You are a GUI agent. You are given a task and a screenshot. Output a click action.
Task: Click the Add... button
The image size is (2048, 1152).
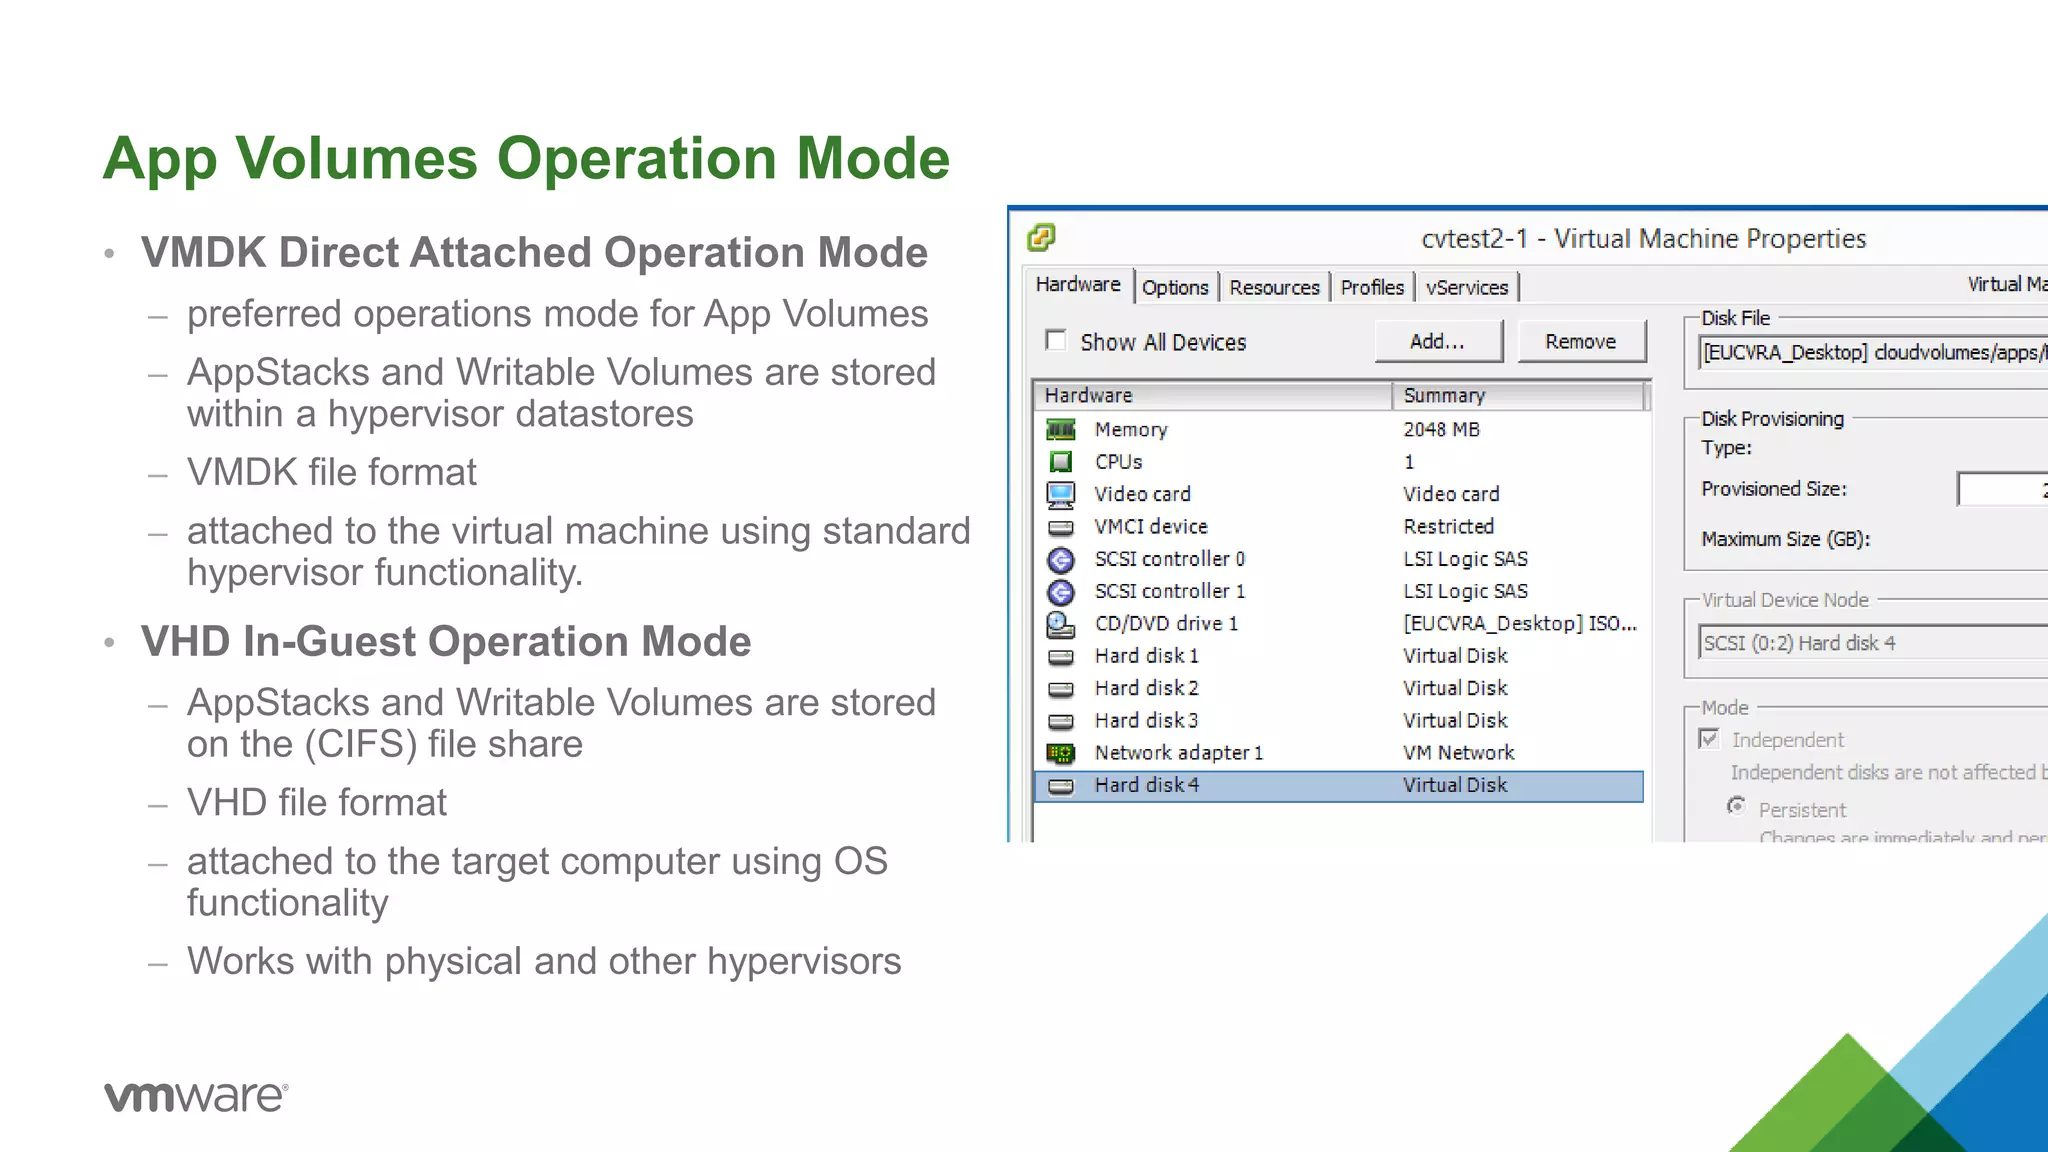point(1438,341)
